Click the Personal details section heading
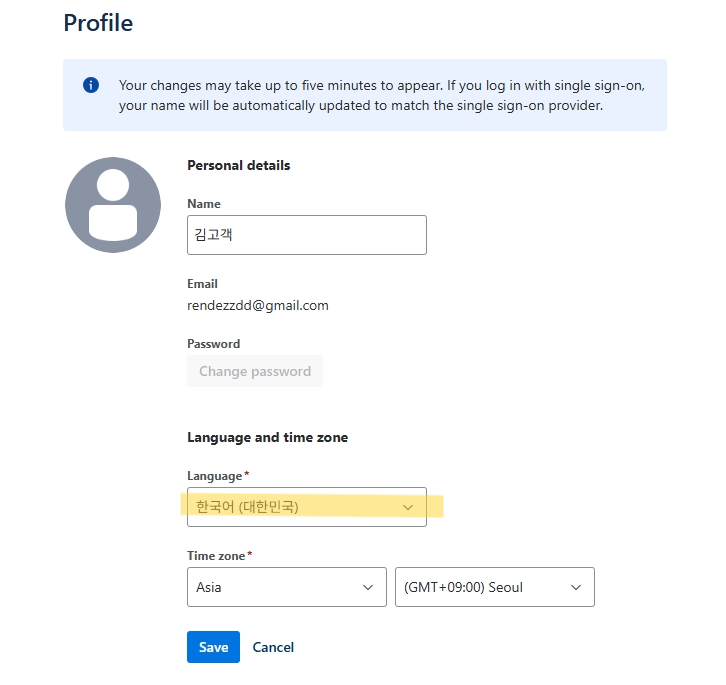 [238, 165]
